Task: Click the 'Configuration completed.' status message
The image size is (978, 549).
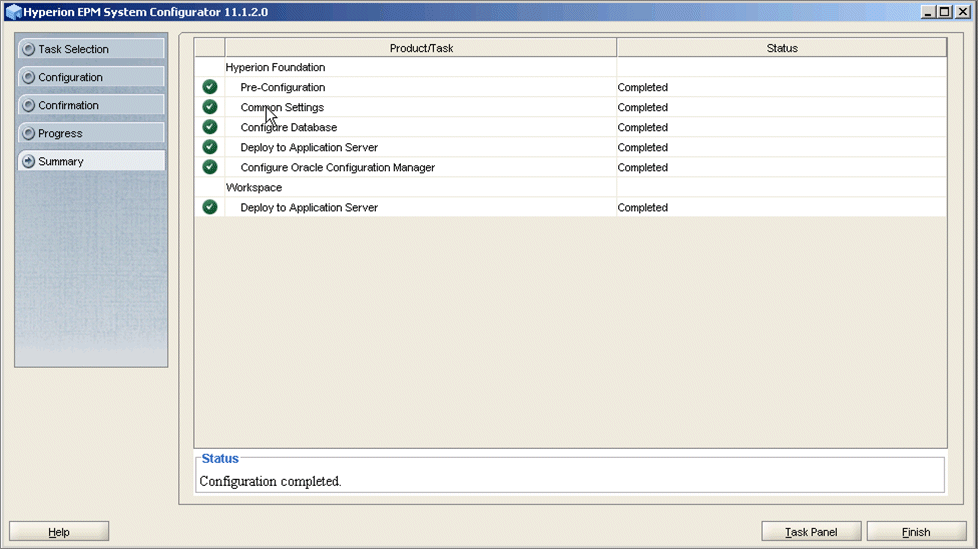Action: click(x=270, y=481)
